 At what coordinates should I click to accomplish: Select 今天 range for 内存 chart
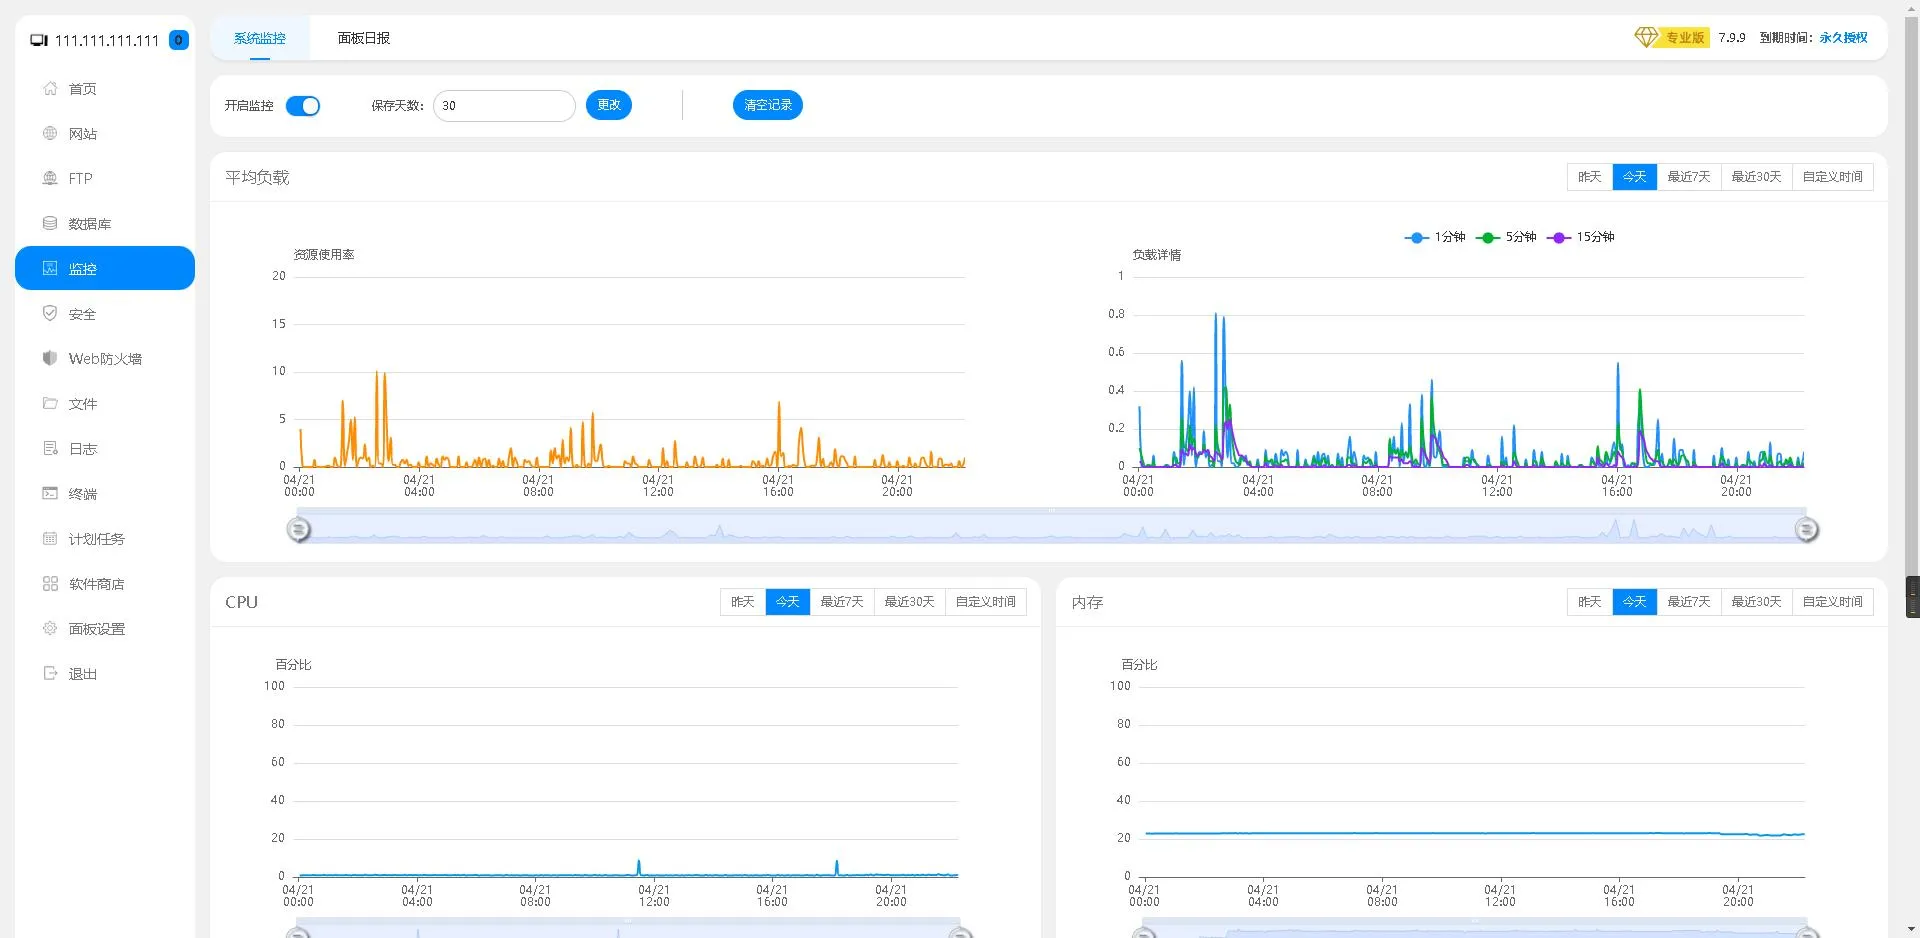tap(1635, 602)
